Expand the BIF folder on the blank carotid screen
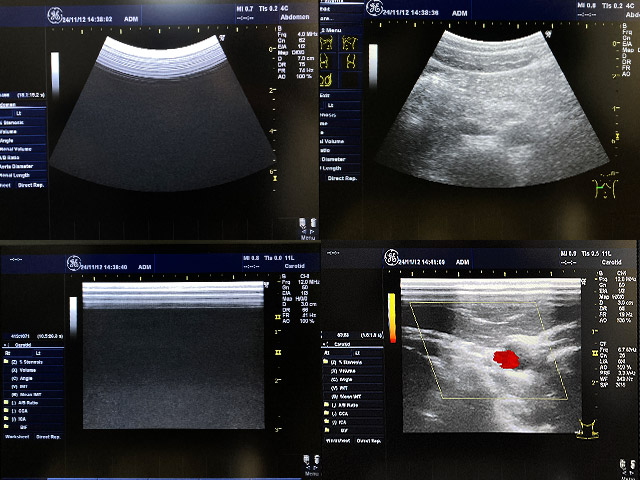The image size is (640, 480). [x=6, y=427]
